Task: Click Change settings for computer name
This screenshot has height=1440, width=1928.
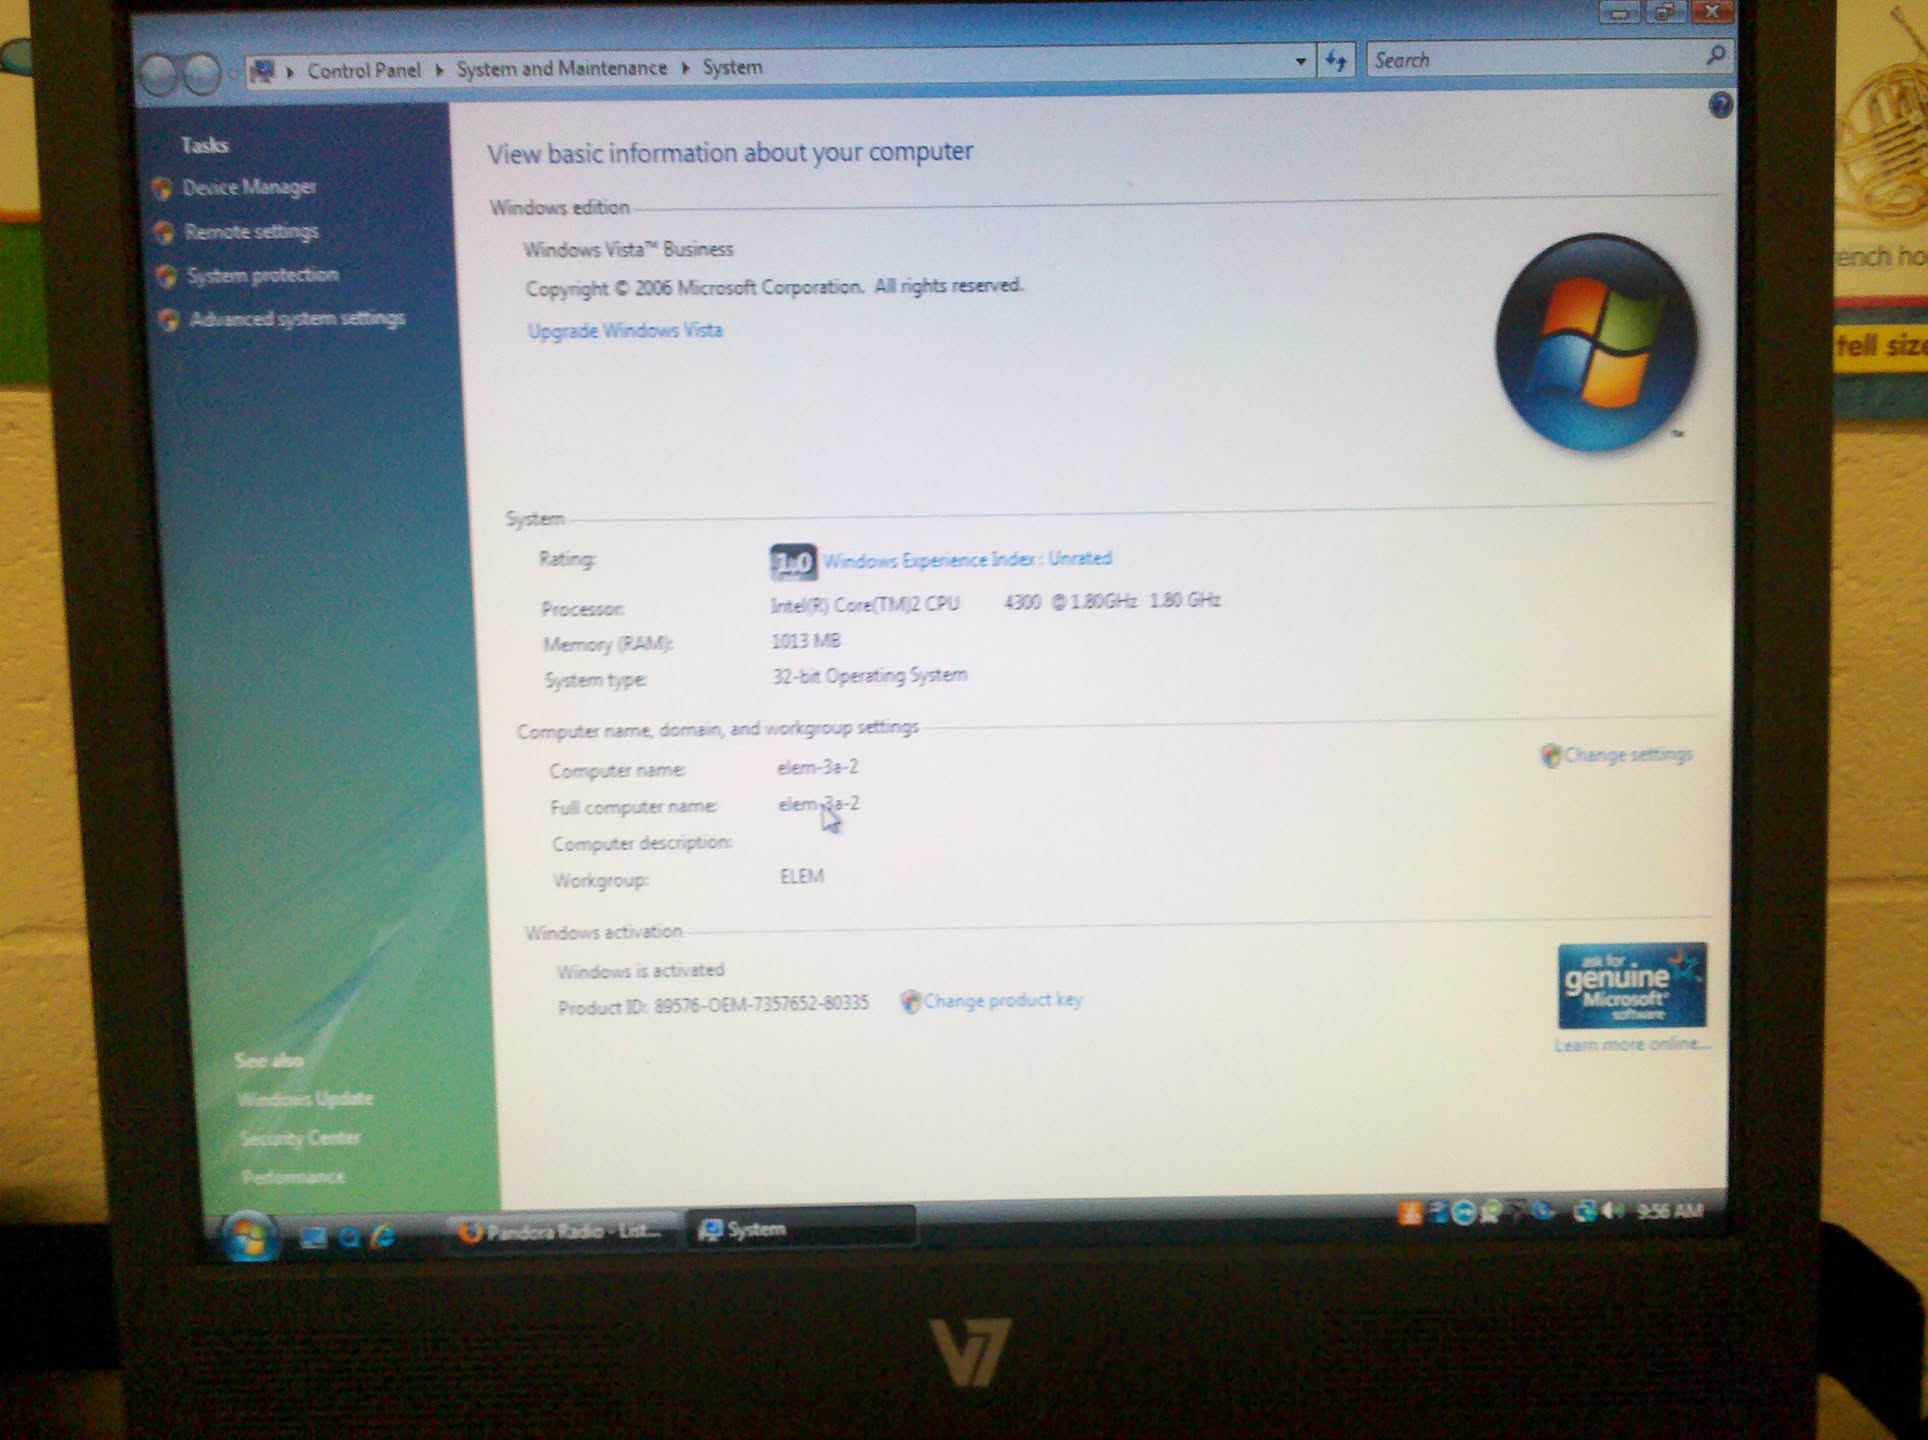Action: [x=1626, y=755]
